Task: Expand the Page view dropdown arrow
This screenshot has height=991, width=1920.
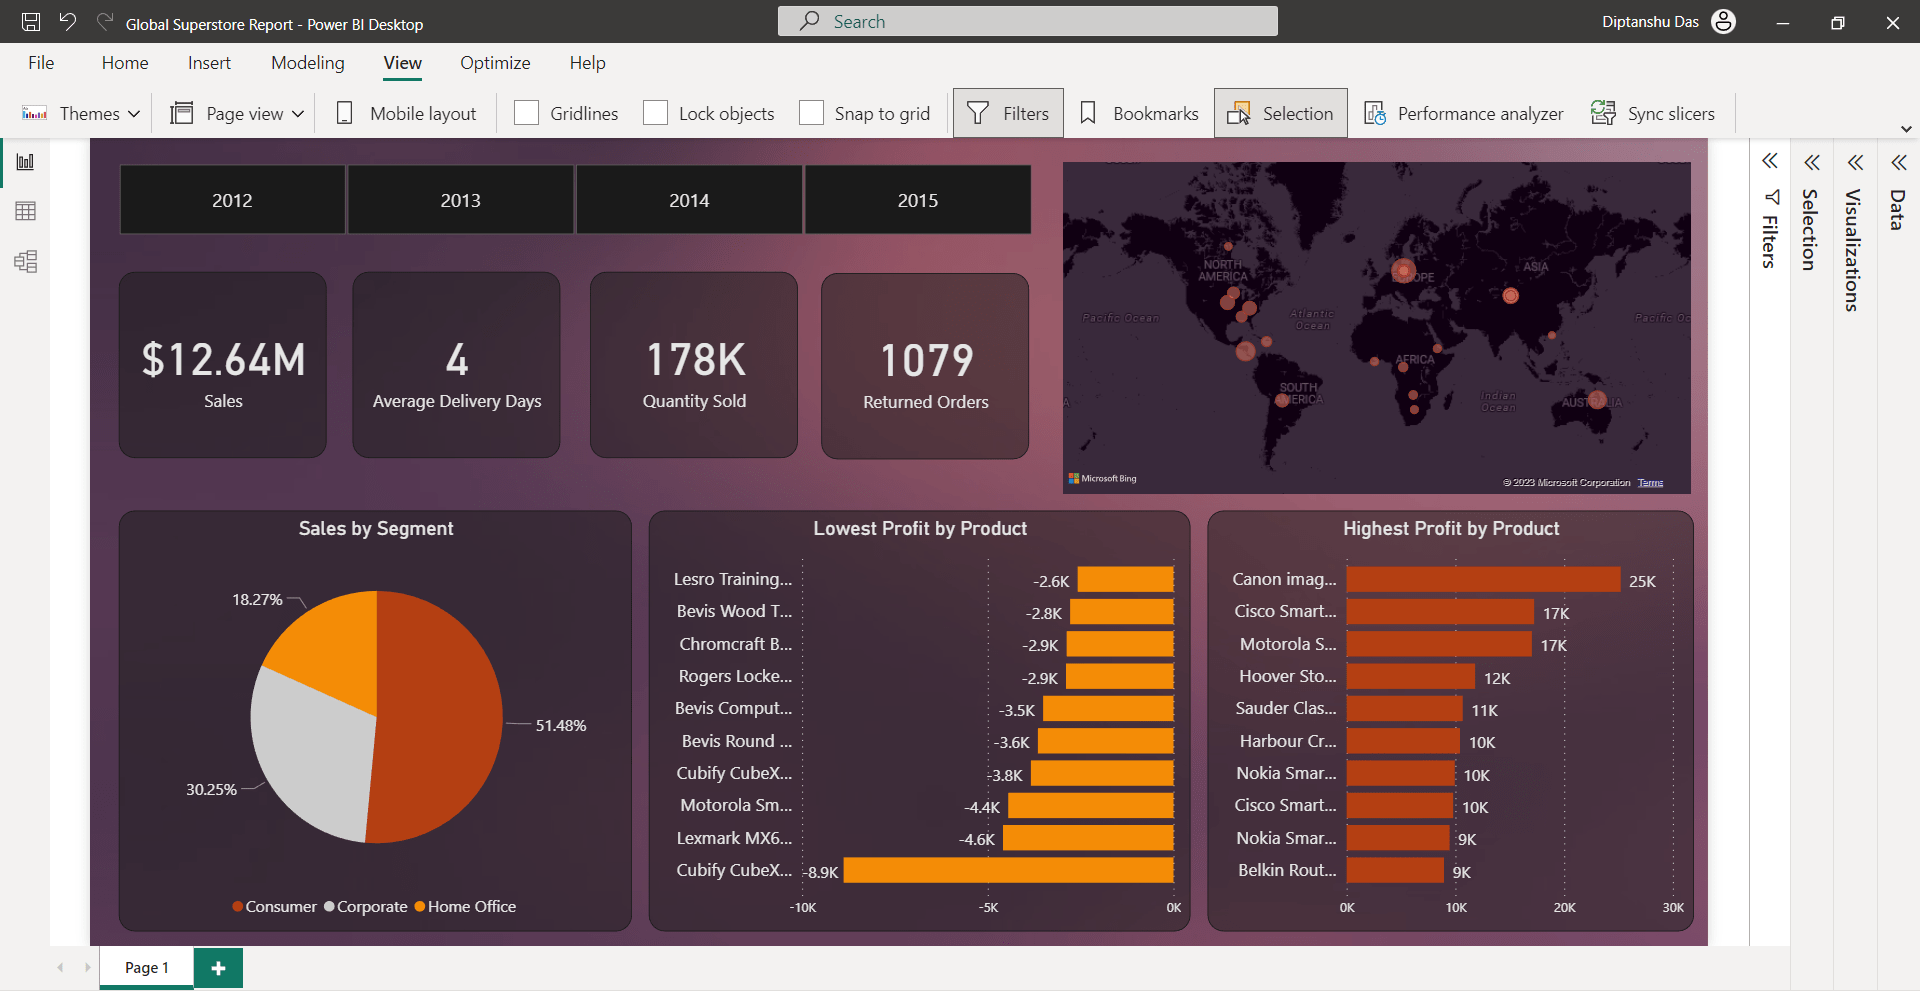Action: pos(298,114)
